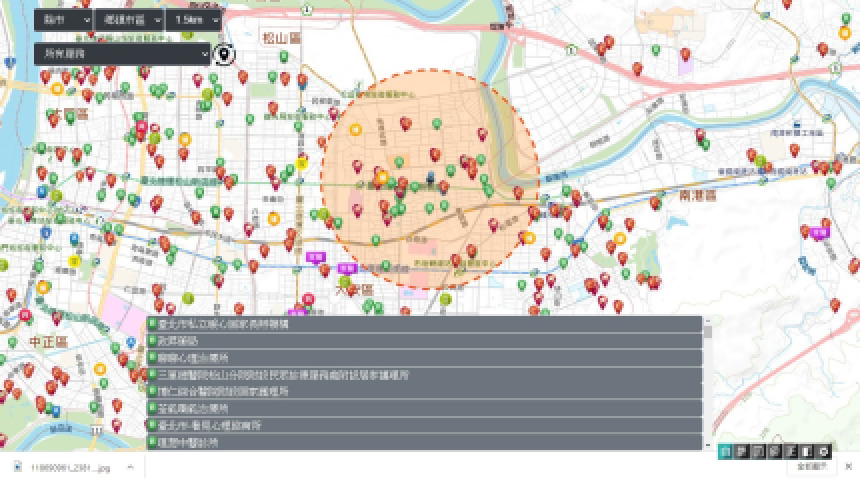Expand the 所有服務 service type dropdown
860x480 pixels.
click(122, 53)
